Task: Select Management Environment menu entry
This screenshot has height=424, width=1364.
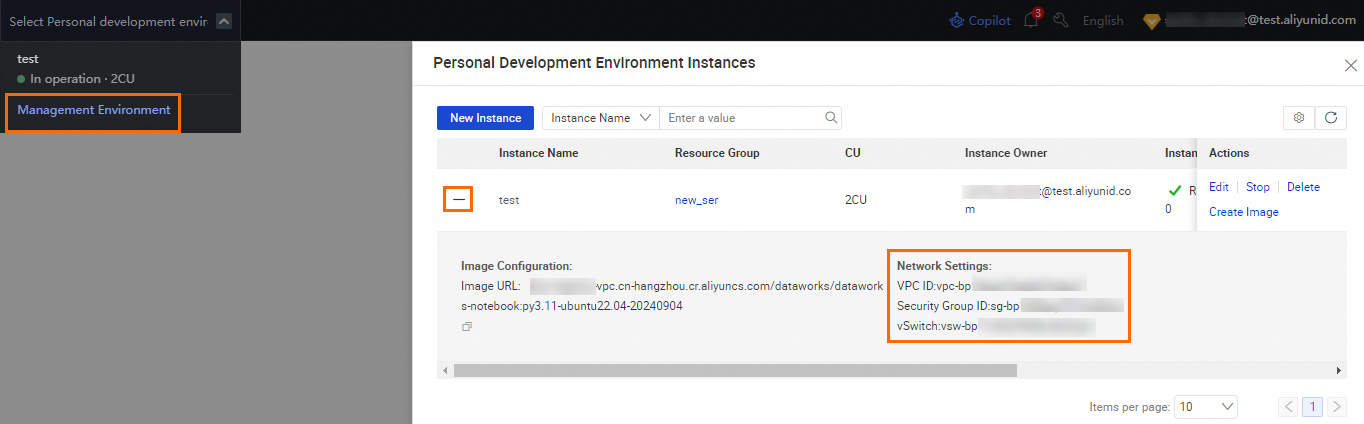Action: point(93,111)
